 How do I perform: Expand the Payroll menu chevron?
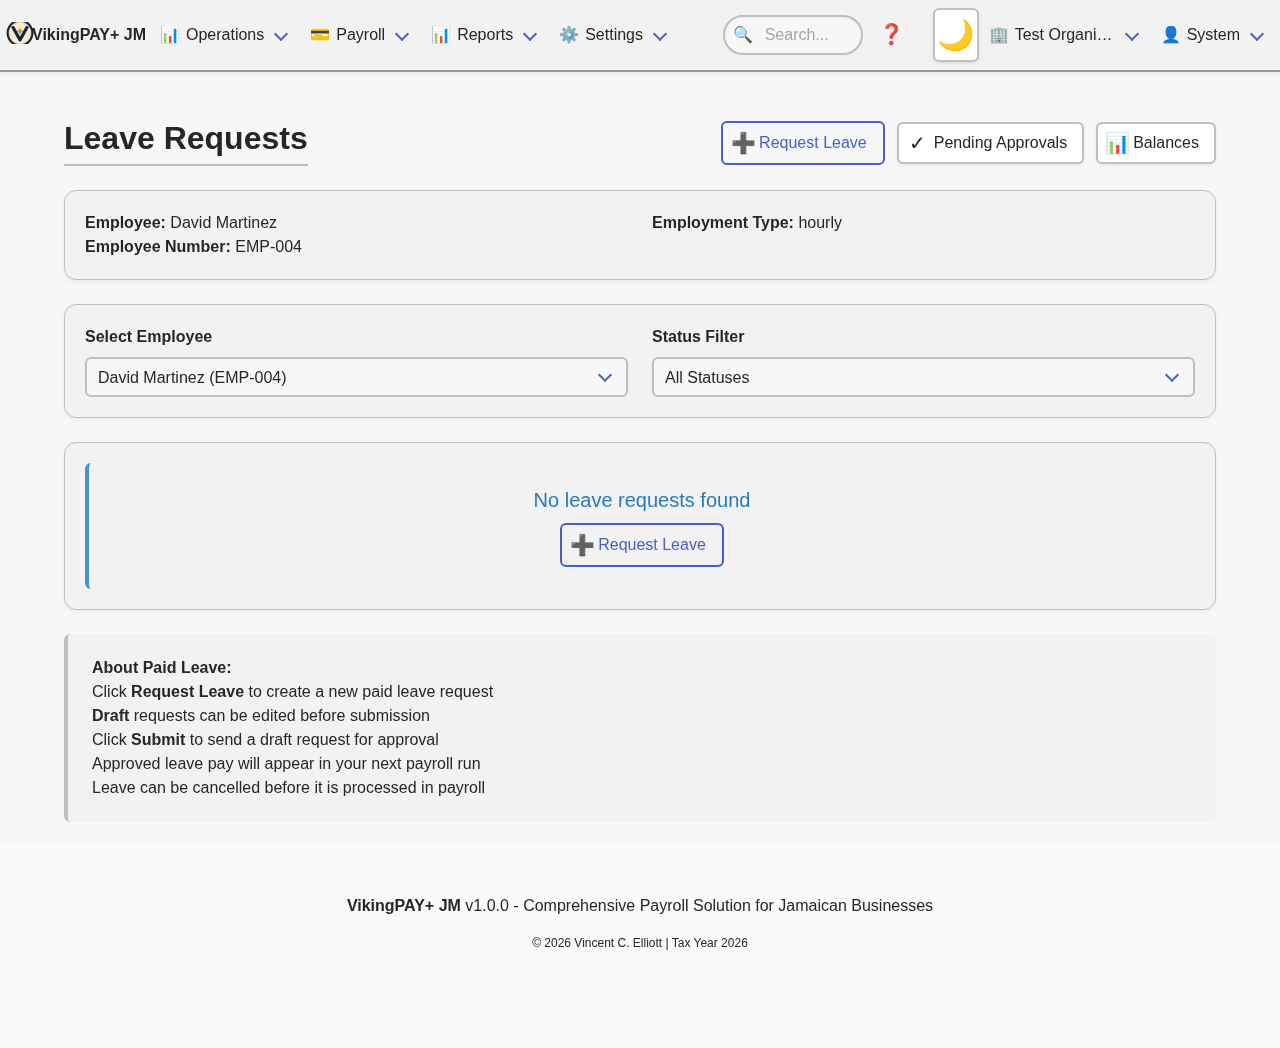coord(402,36)
